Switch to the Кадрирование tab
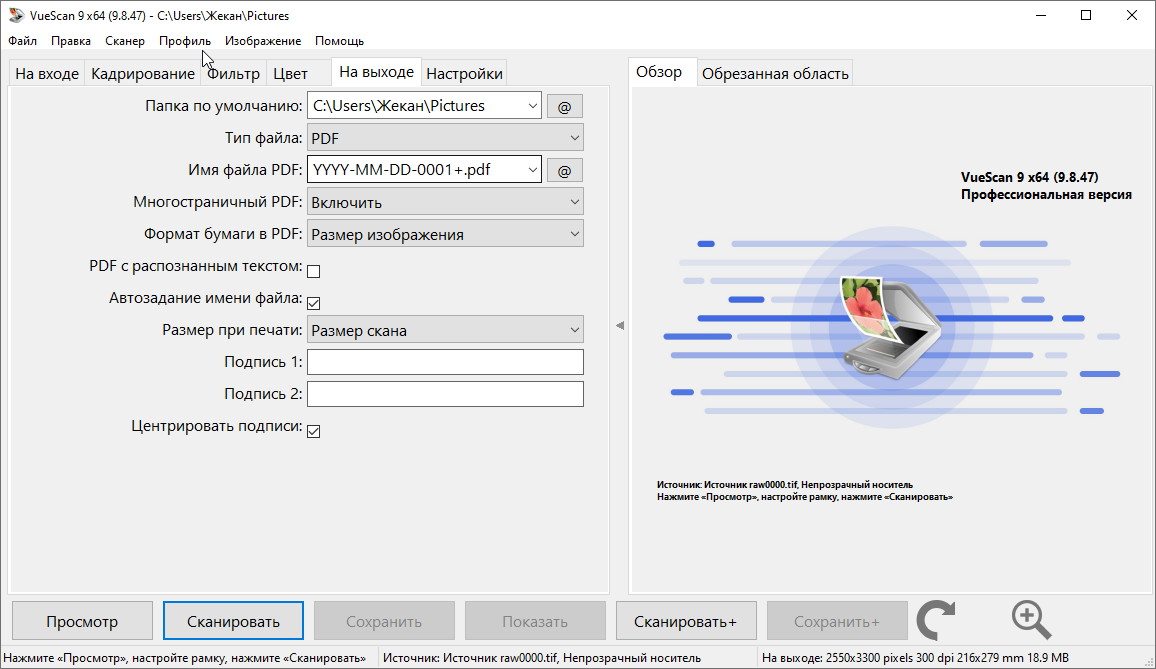This screenshot has width=1156, height=669. [x=143, y=74]
